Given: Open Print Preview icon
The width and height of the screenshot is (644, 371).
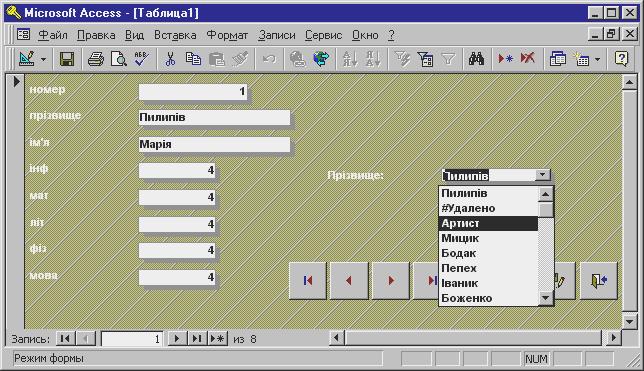Looking at the screenshot, I should (119, 59).
